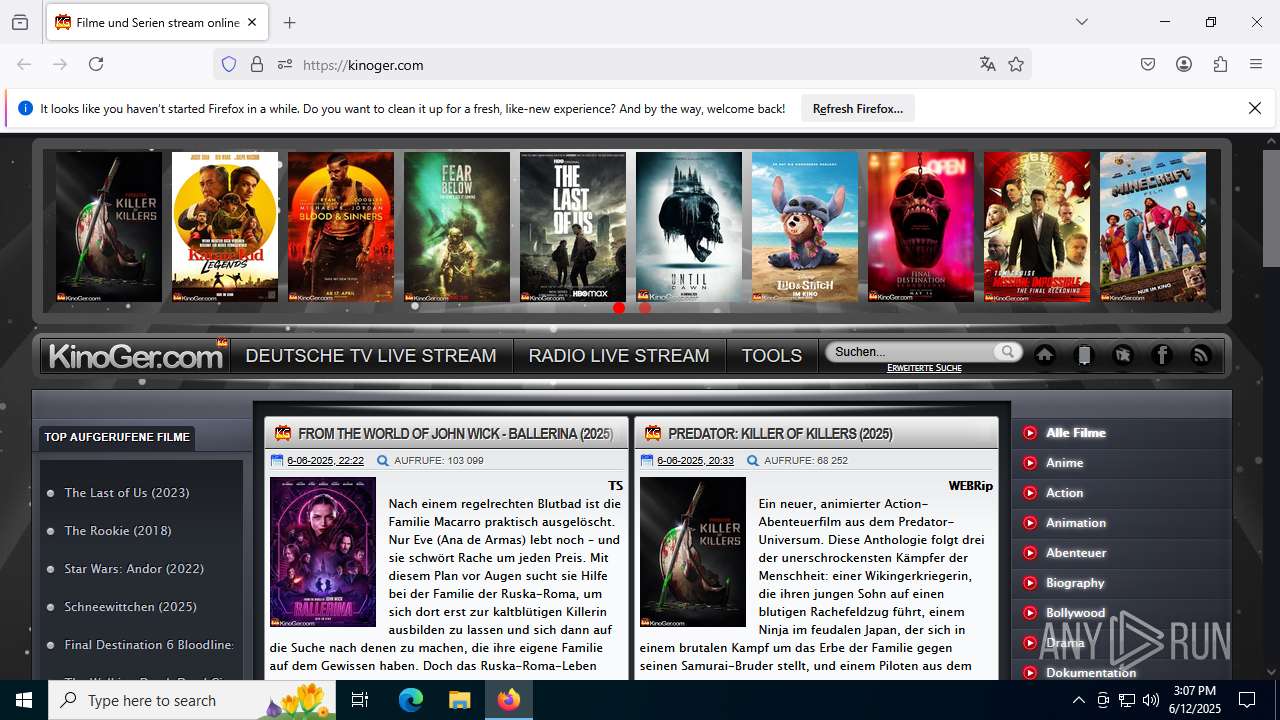Open File Explorer from taskbar

point(459,700)
